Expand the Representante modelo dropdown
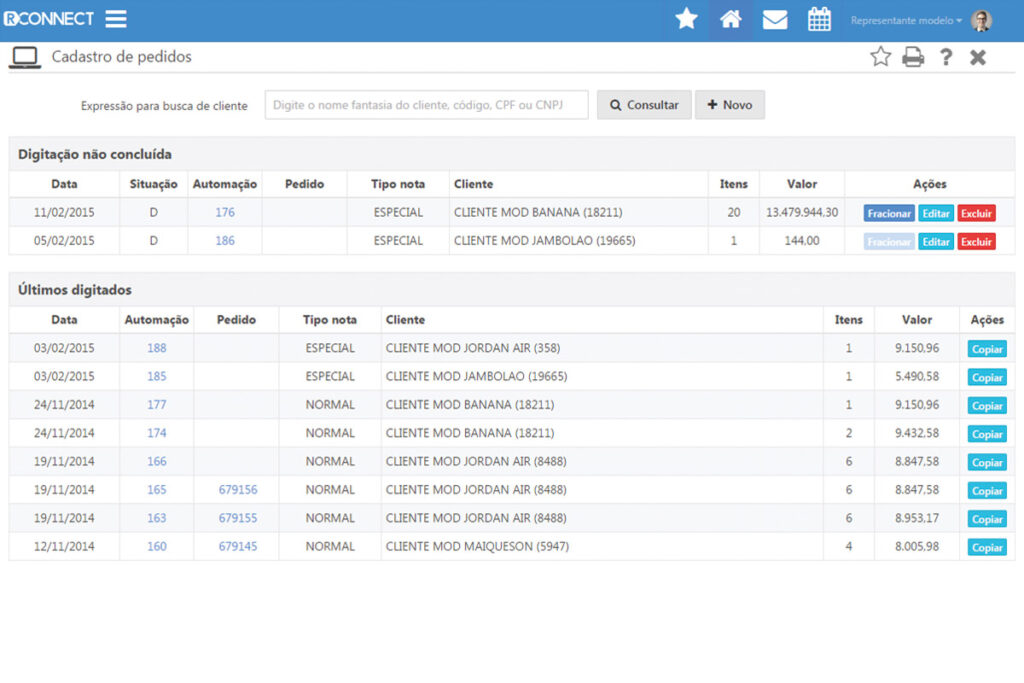1024x683 pixels. pos(906,20)
